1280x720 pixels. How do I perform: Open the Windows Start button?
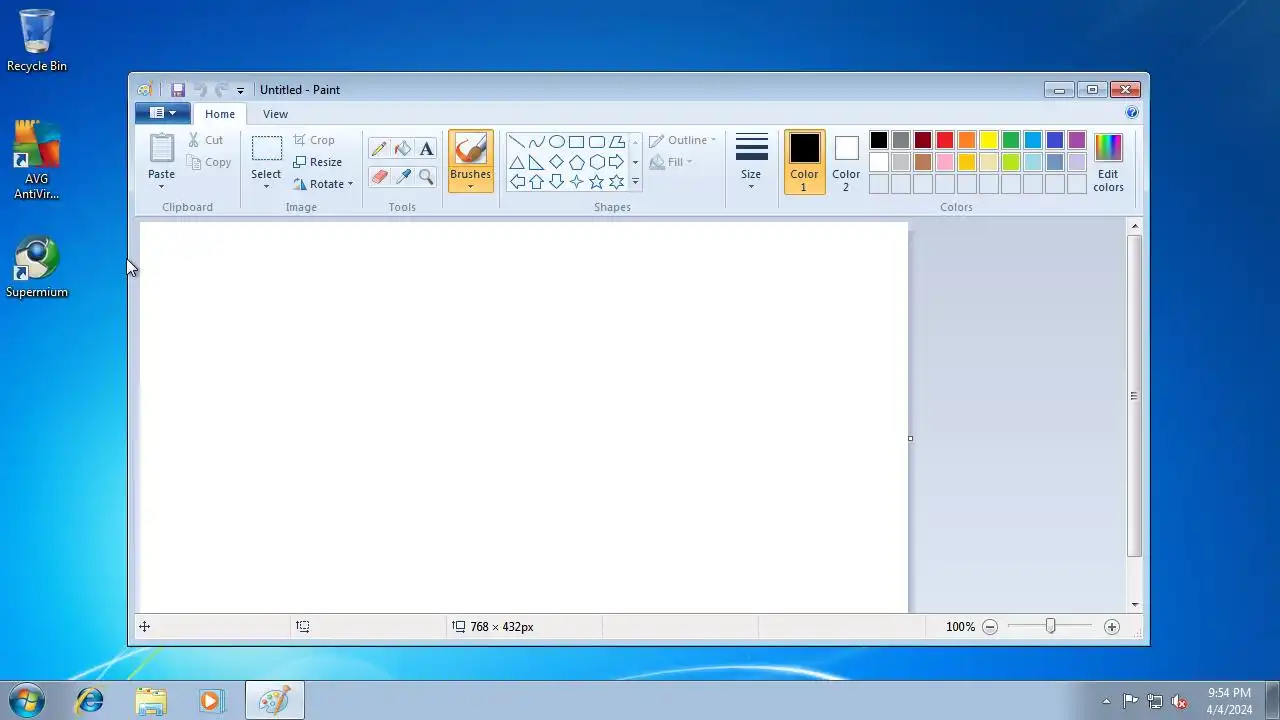[x=27, y=700]
